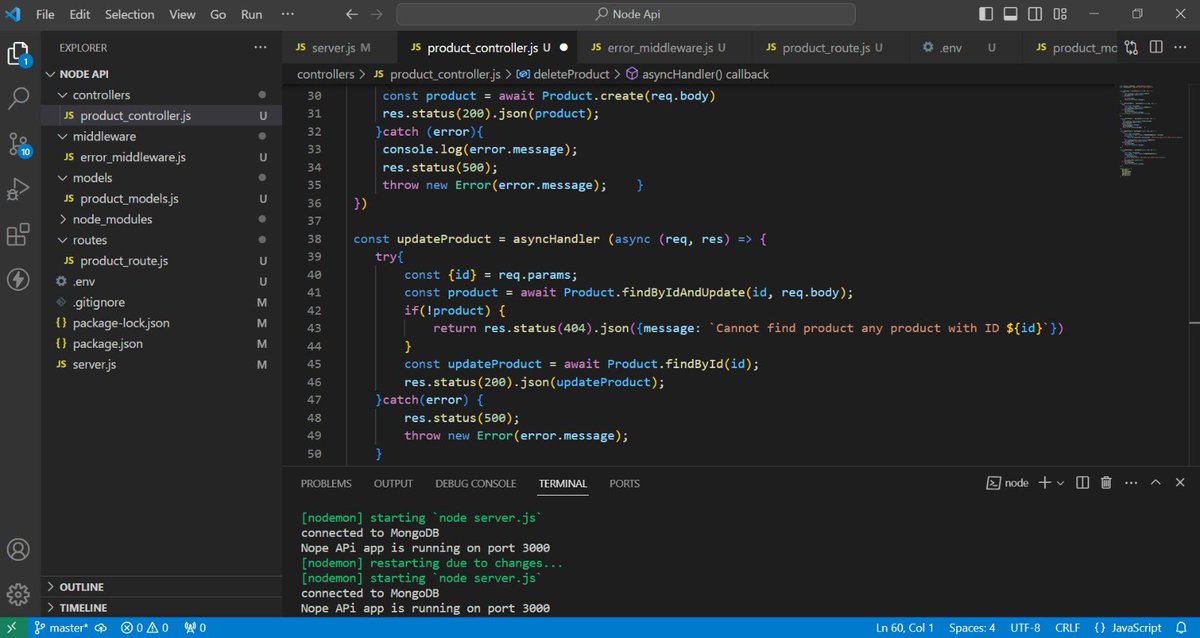1200x638 pixels.
Task: Open the Go menu
Action: [218, 14]
